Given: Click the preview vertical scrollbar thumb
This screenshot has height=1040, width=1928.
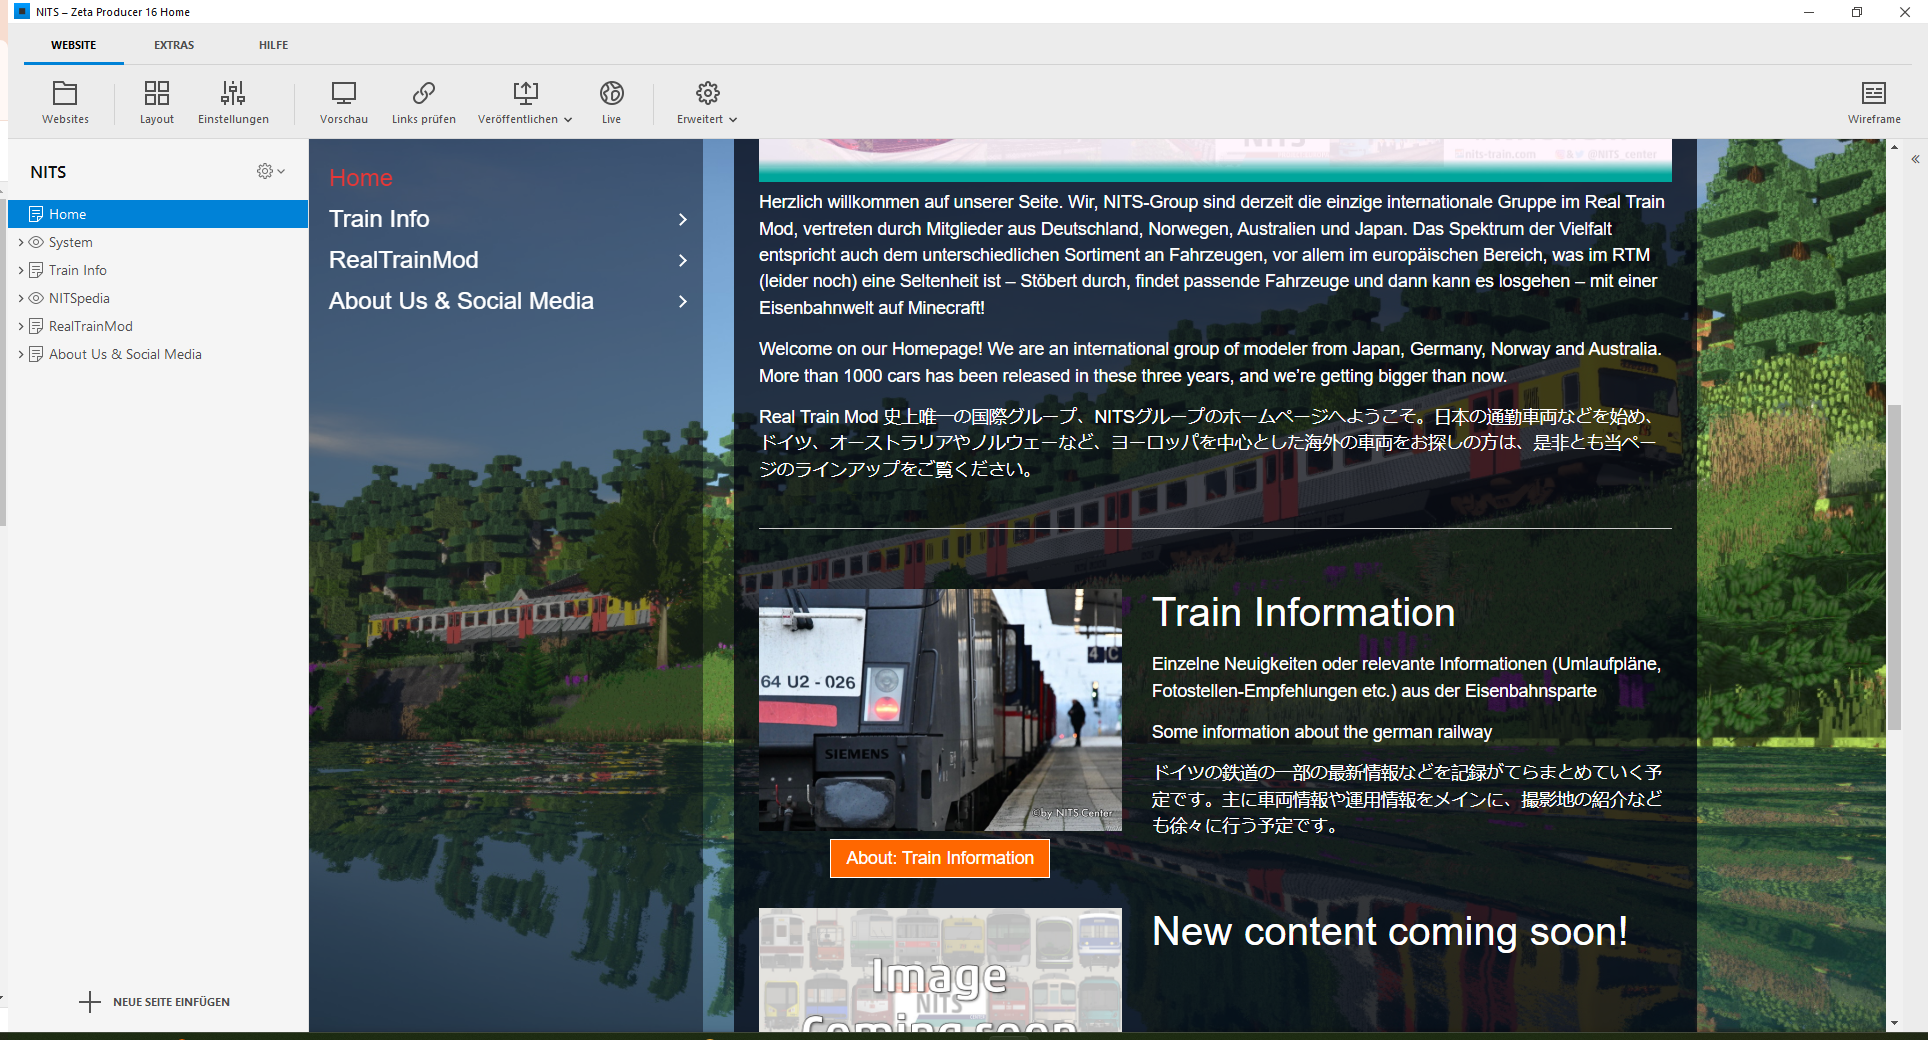Looking at the screenshot, I should point(1893,566).
